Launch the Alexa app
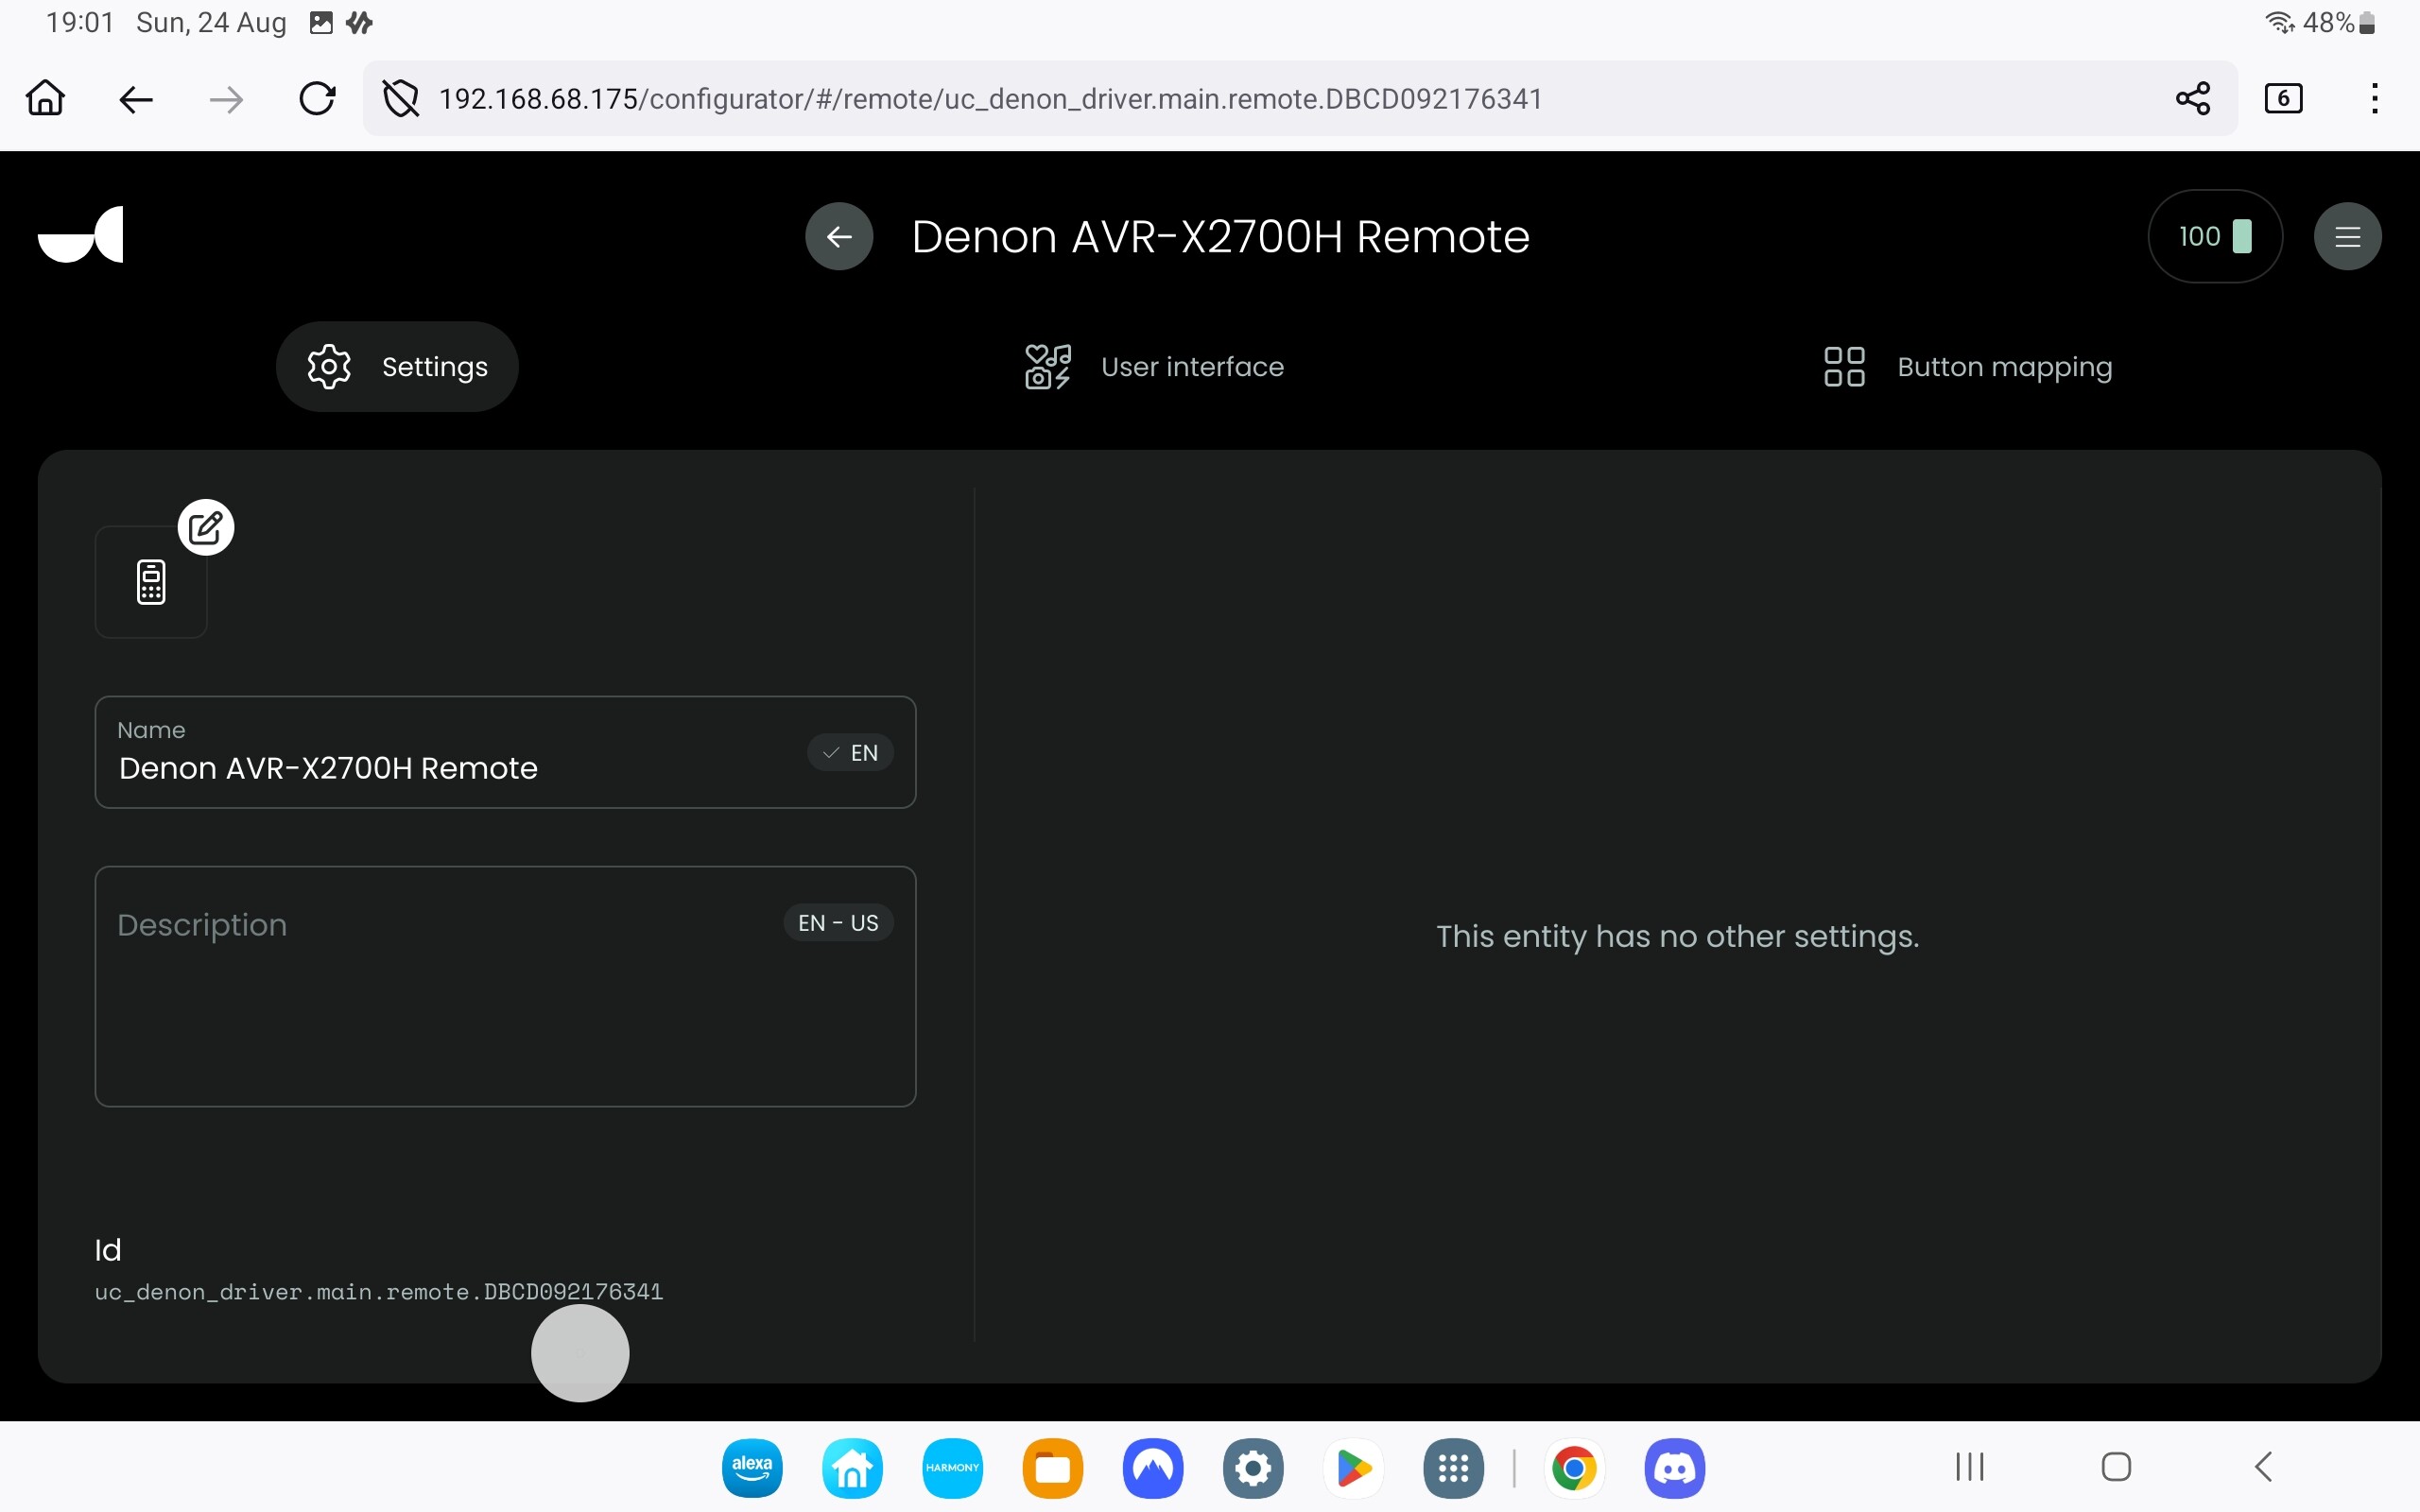Image resolution: width=2420 pixels, height=1512 pixels. point(752,1468)
